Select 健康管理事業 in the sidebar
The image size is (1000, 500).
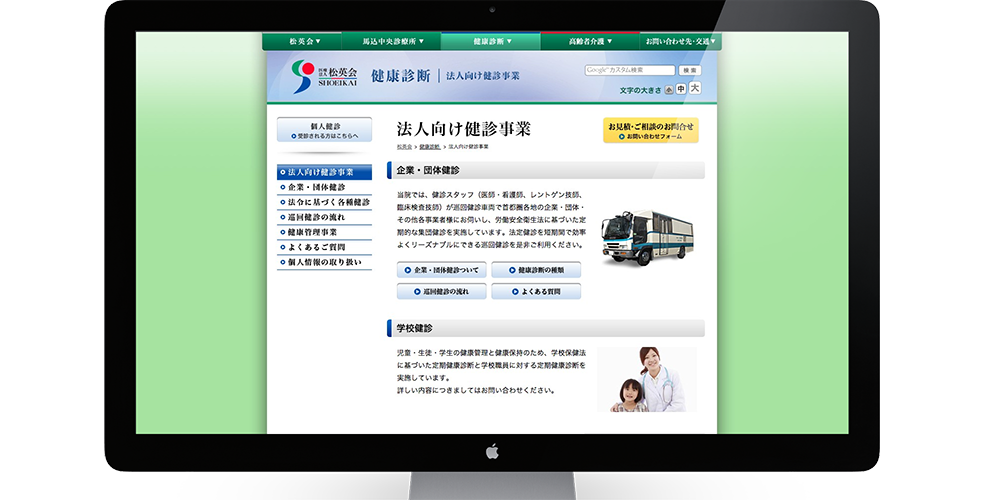(x=324, y=232)
